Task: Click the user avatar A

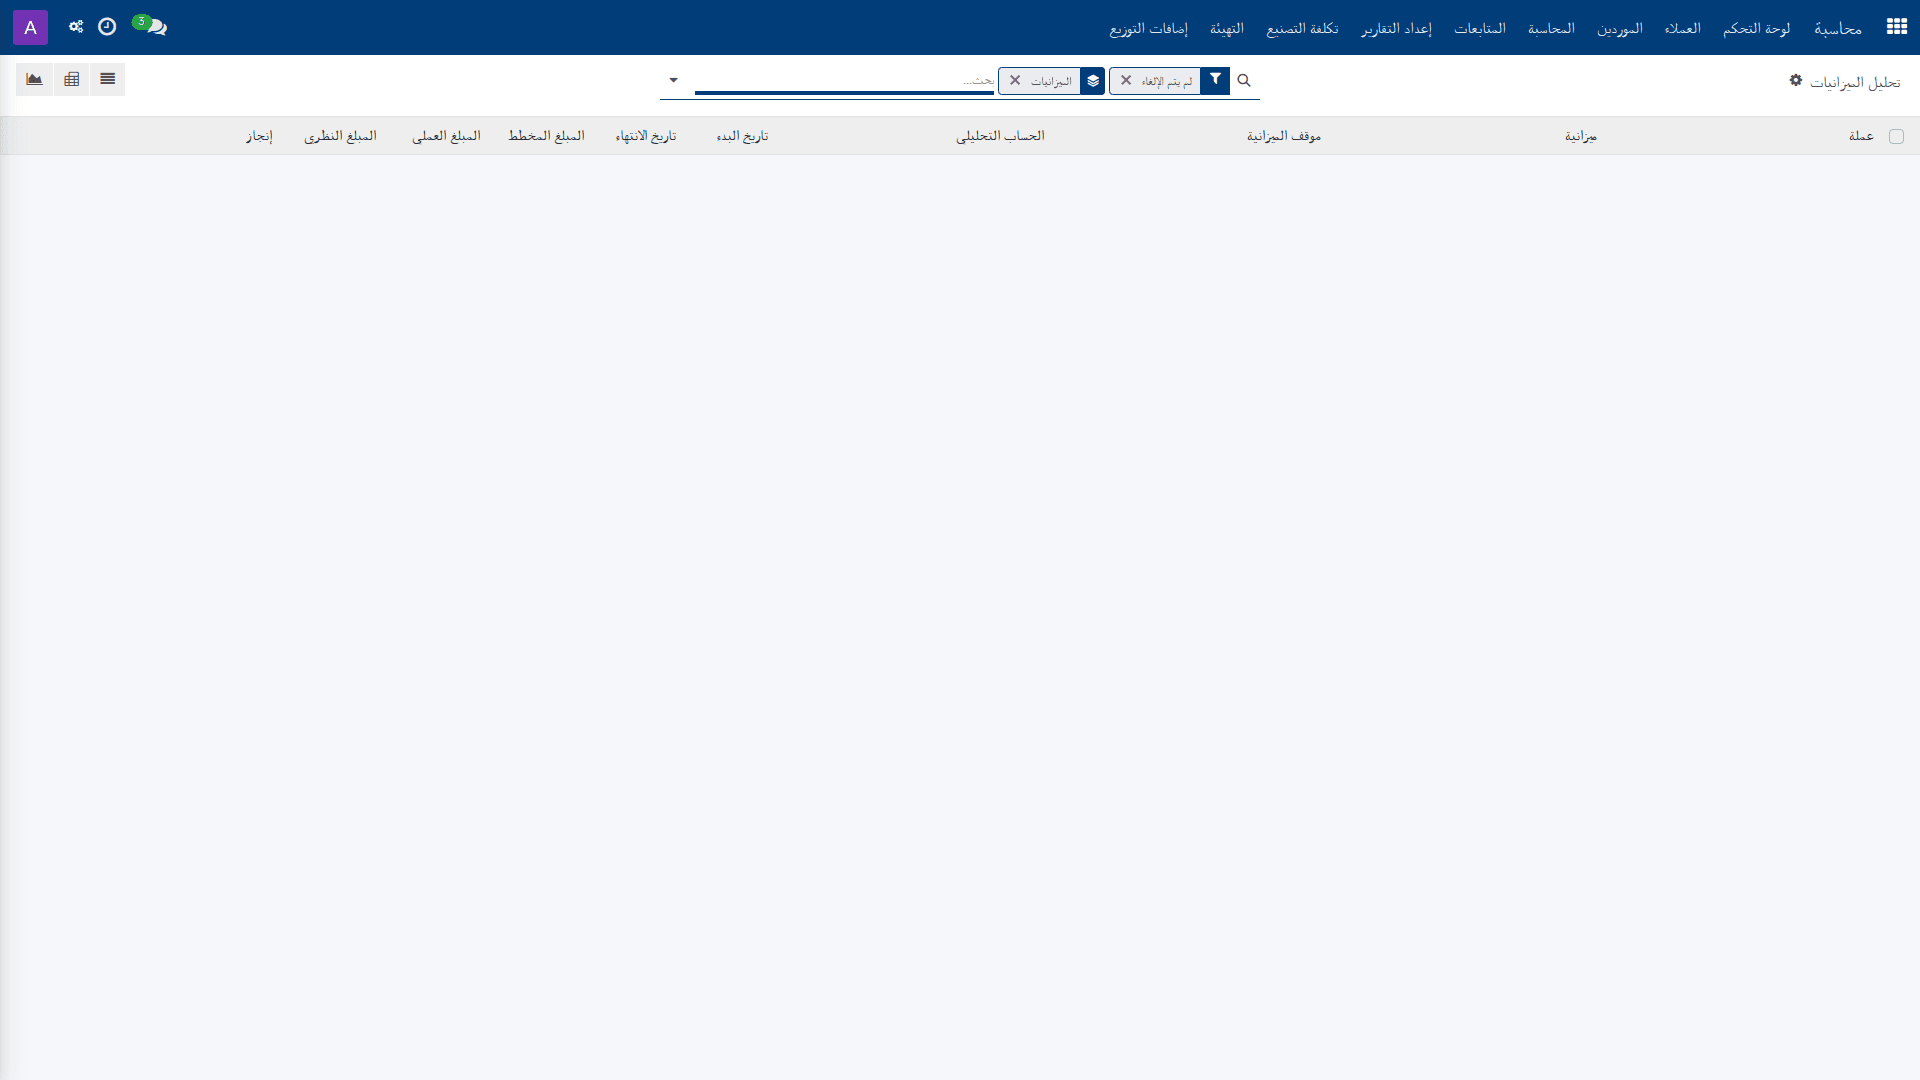Action: coord(30,27)
